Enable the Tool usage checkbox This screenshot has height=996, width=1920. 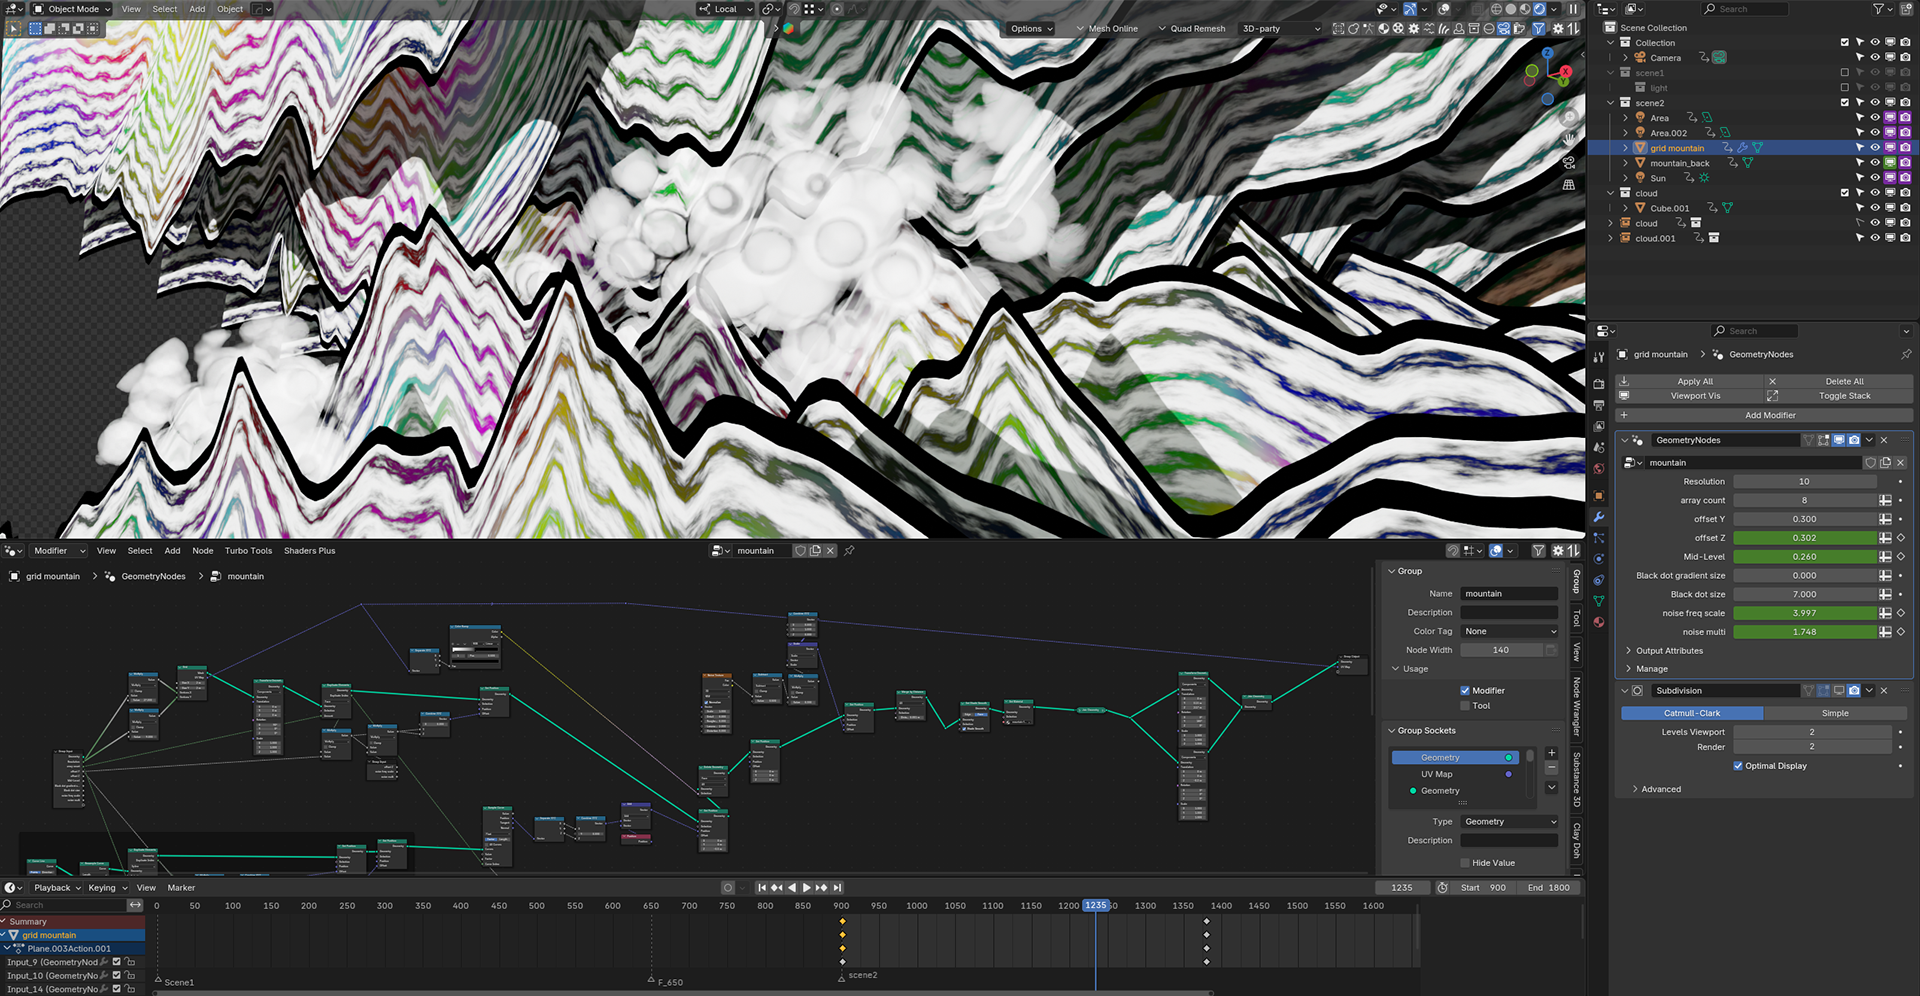1465,706
